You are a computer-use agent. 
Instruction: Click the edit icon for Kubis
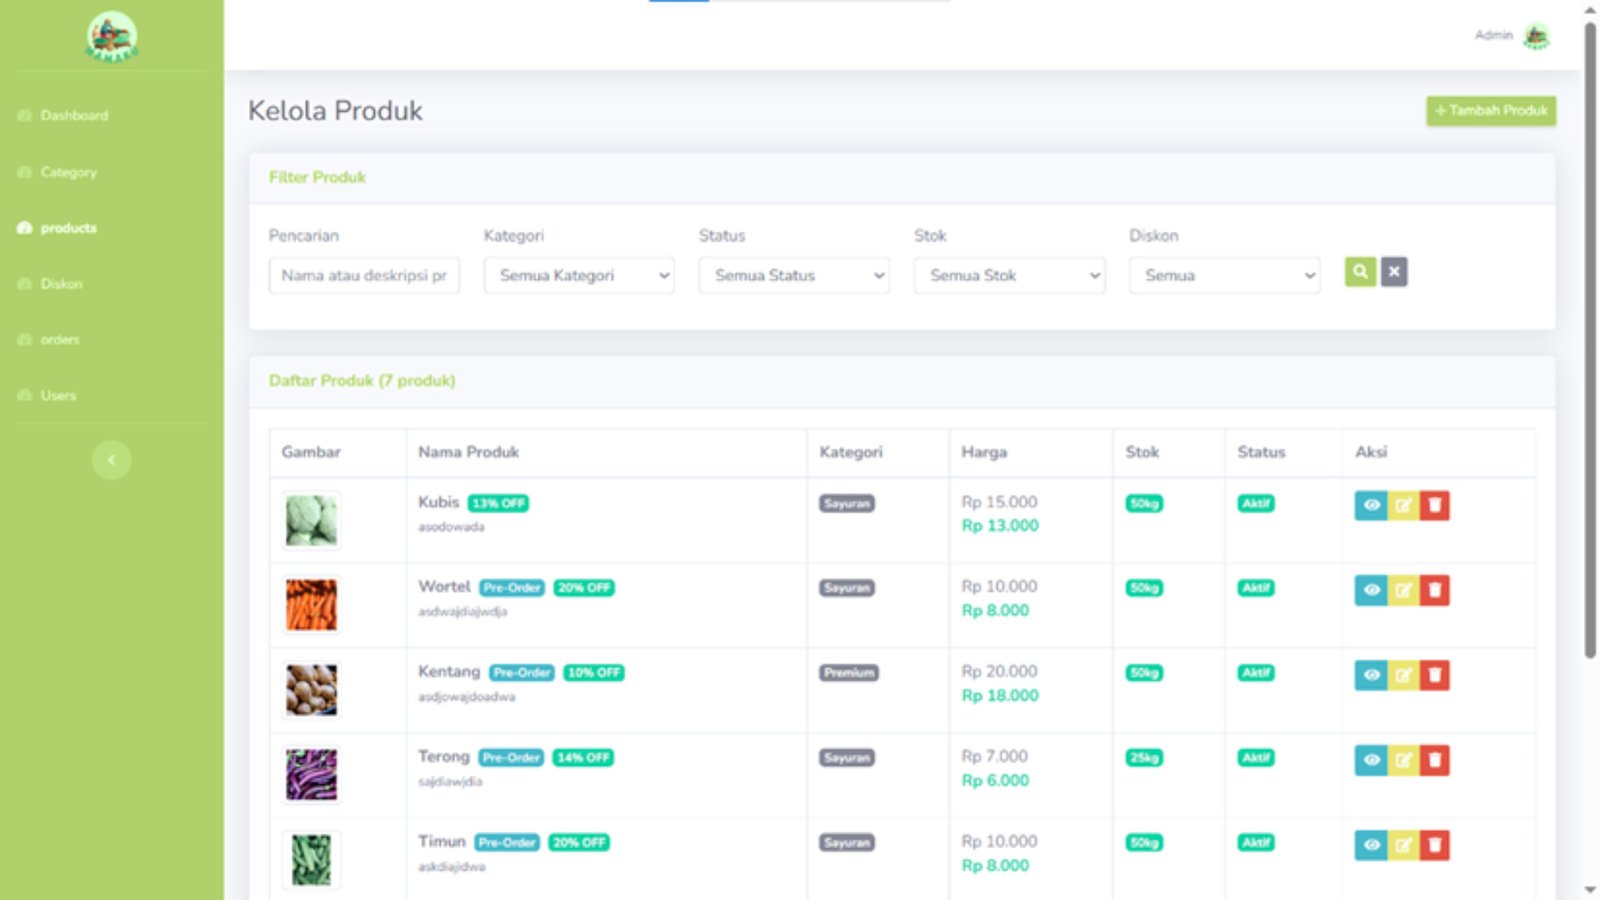pos(1403,505)
